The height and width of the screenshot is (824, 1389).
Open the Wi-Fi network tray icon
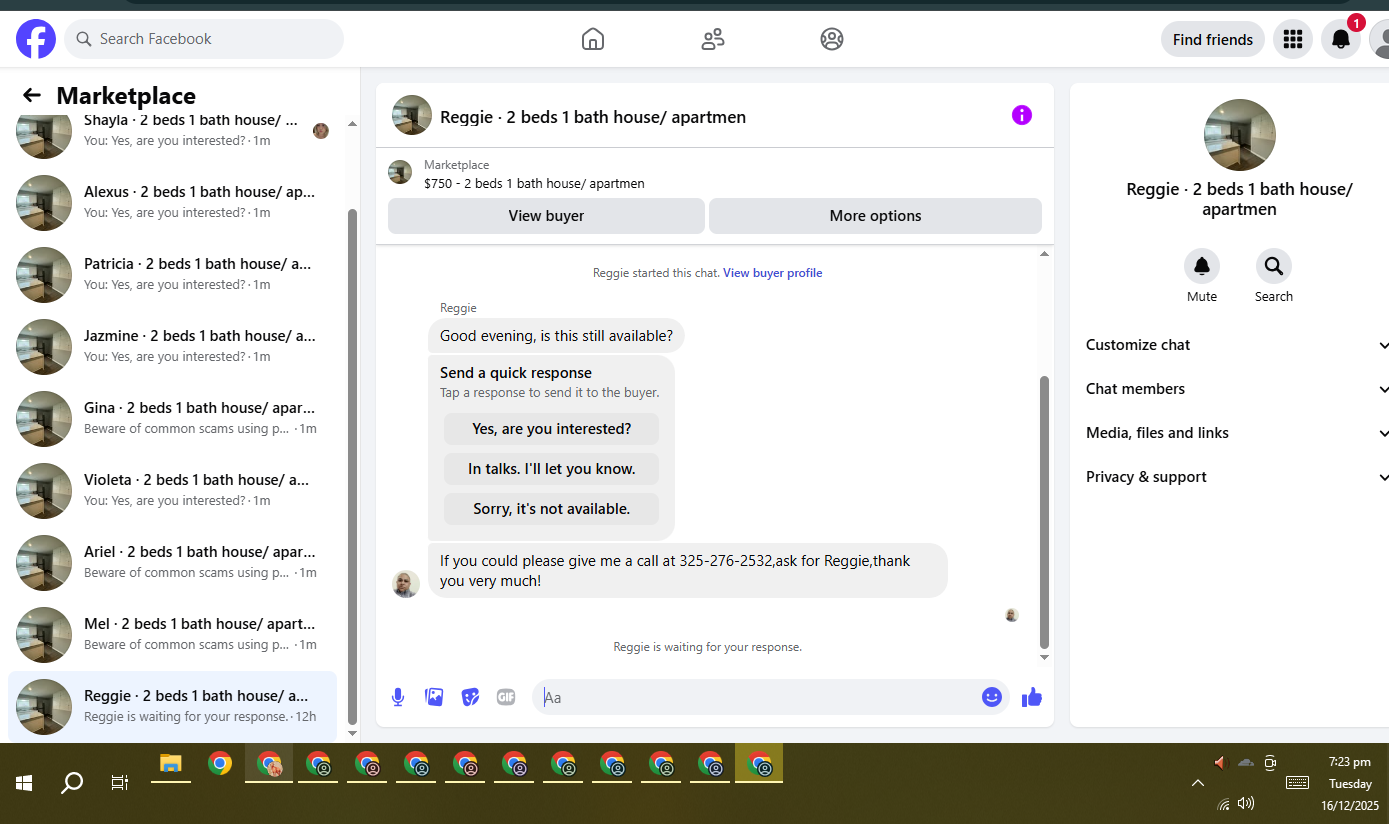coord(1223,804)
